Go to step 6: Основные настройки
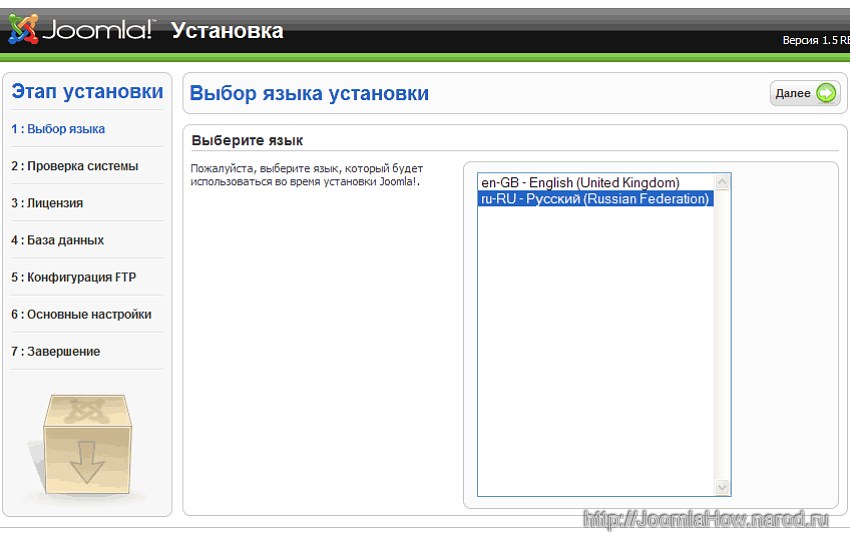The width and height of the screenshot is (850, 536). coord(81,314)
